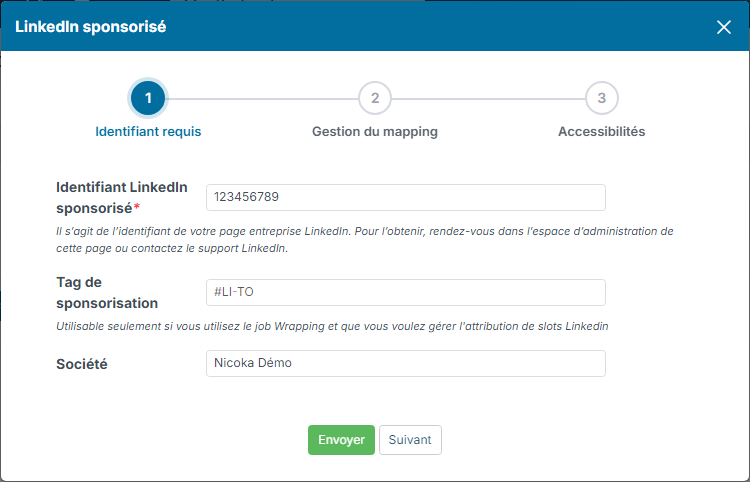Close the LinkedIn sponsorisé dialog

724,27
